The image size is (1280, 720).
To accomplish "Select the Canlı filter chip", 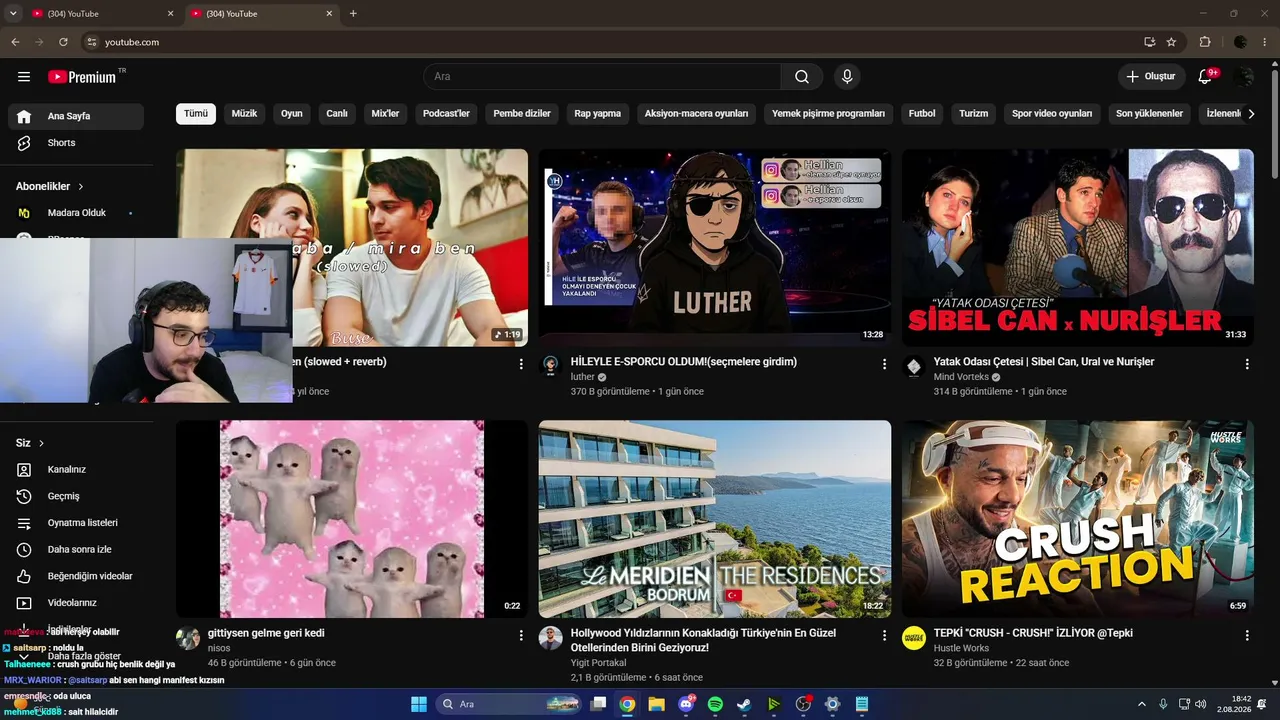I will click(337, 114).
